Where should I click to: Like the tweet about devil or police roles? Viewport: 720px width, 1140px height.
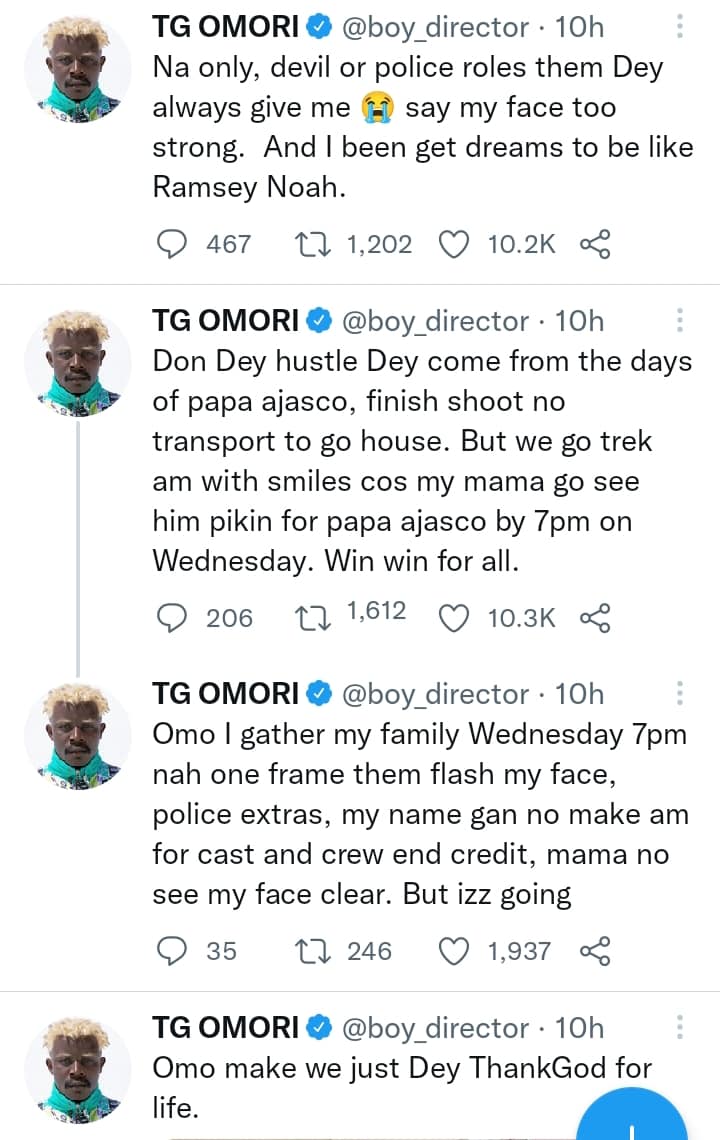point(454,244)
